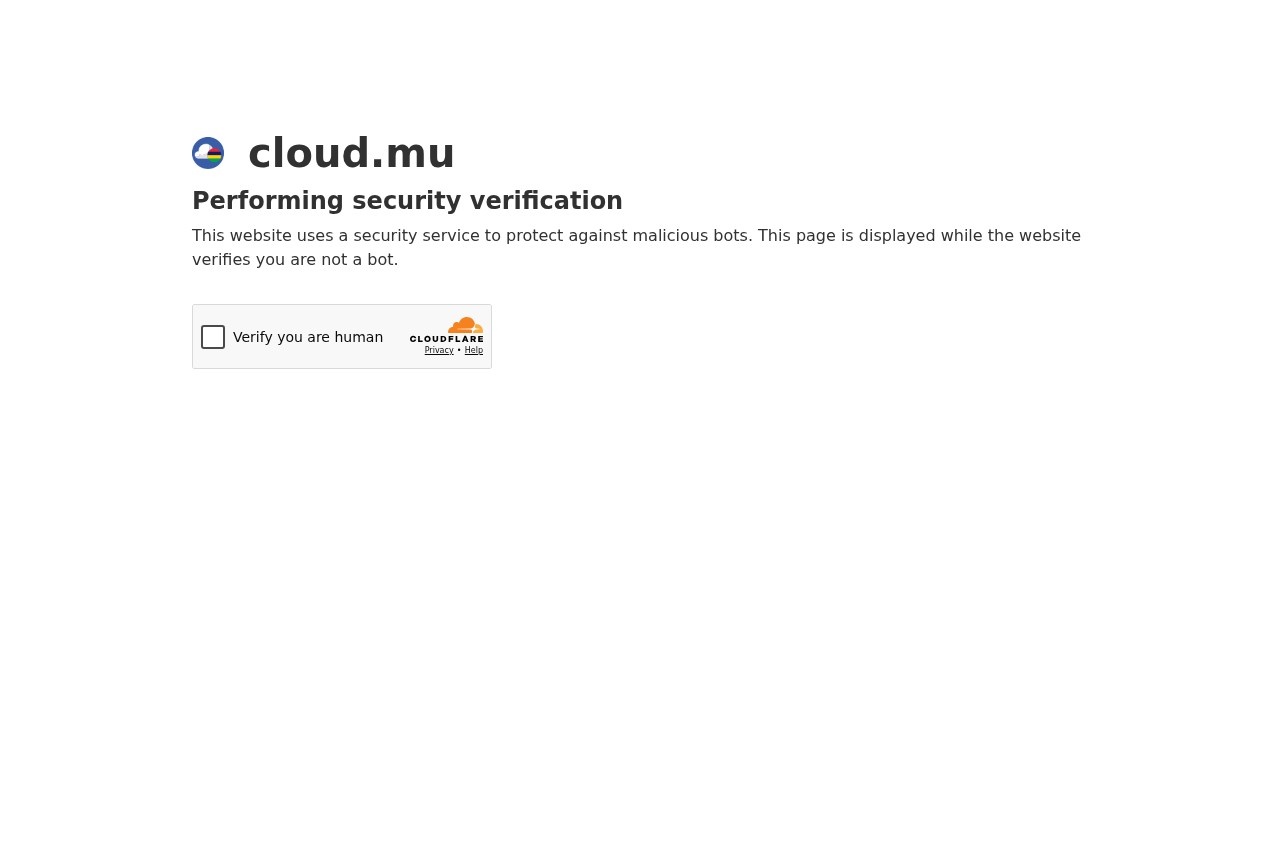Click the dot separator between Privacy and Help

pos(458,350)
